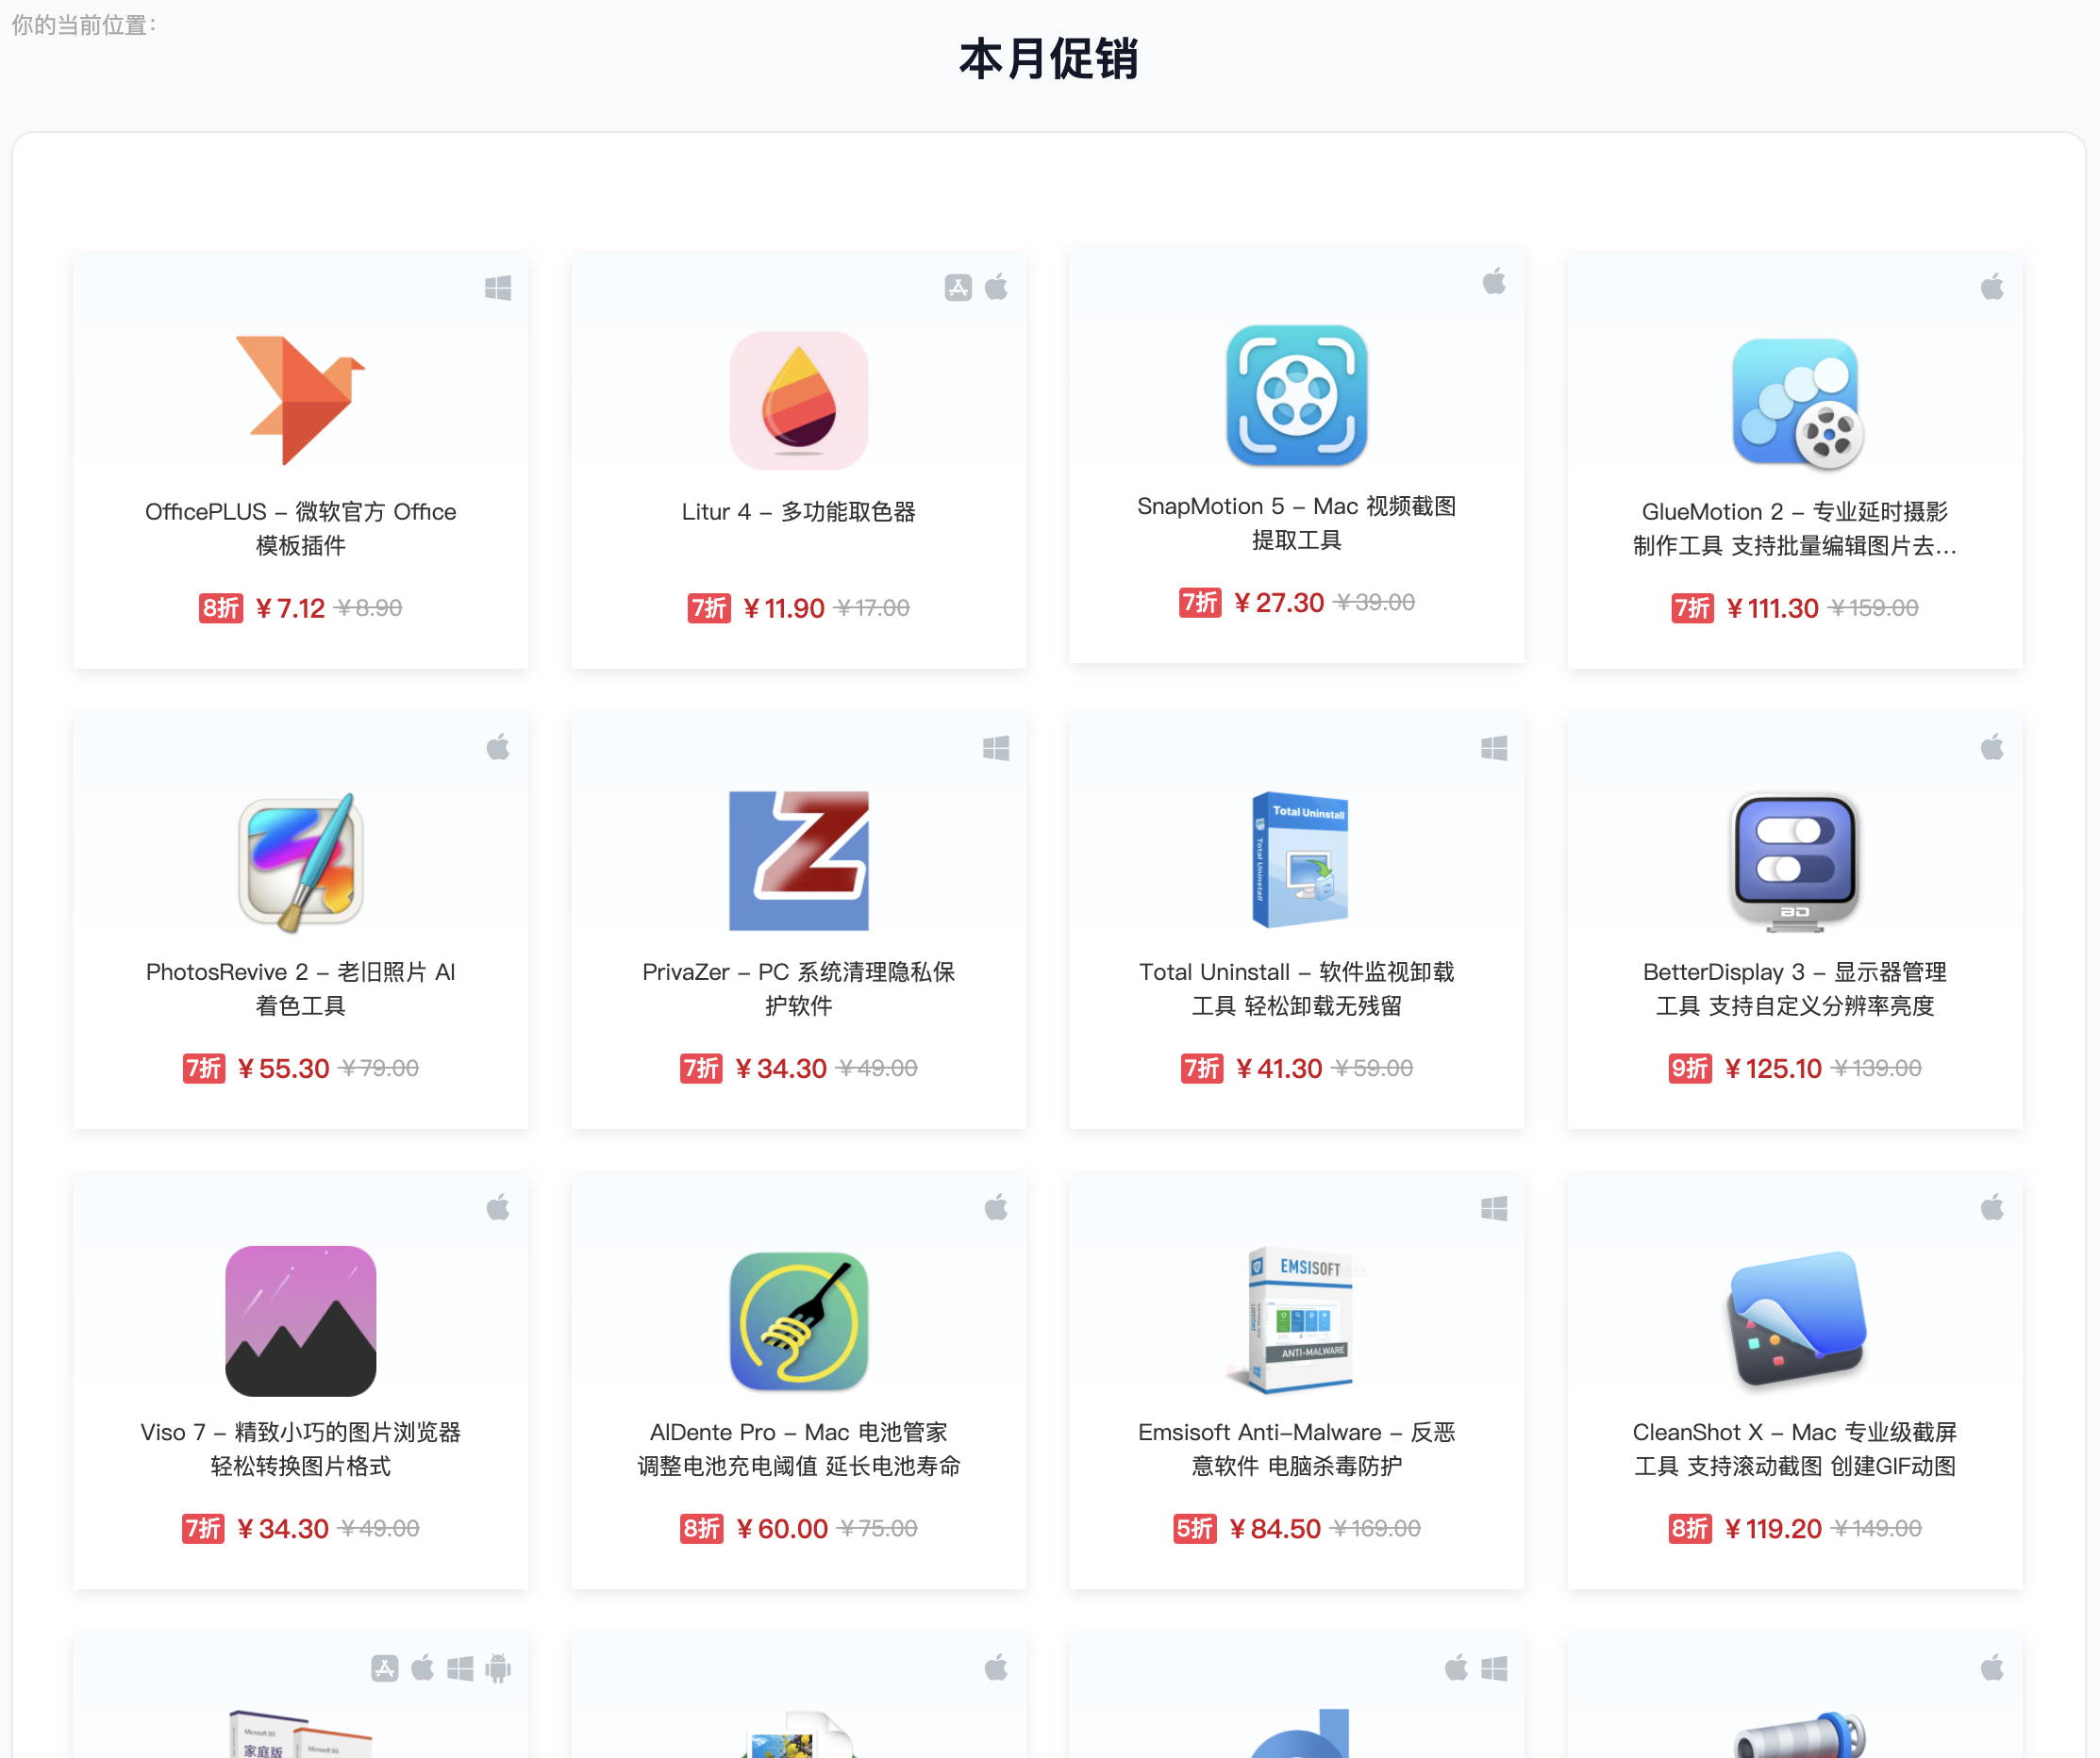Open Total Uninstall 软件监视卸载工具 title
Viewport: 2100px width, 1758px height.
pyautogui.click(x=1296, y=988)
